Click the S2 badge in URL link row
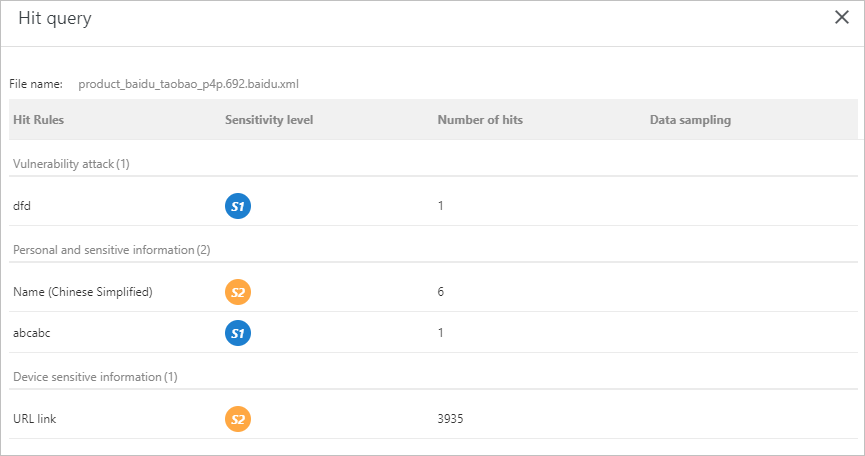Image resolution: width=865 pixels, height=456 pixels. click(x=238, y=419)
